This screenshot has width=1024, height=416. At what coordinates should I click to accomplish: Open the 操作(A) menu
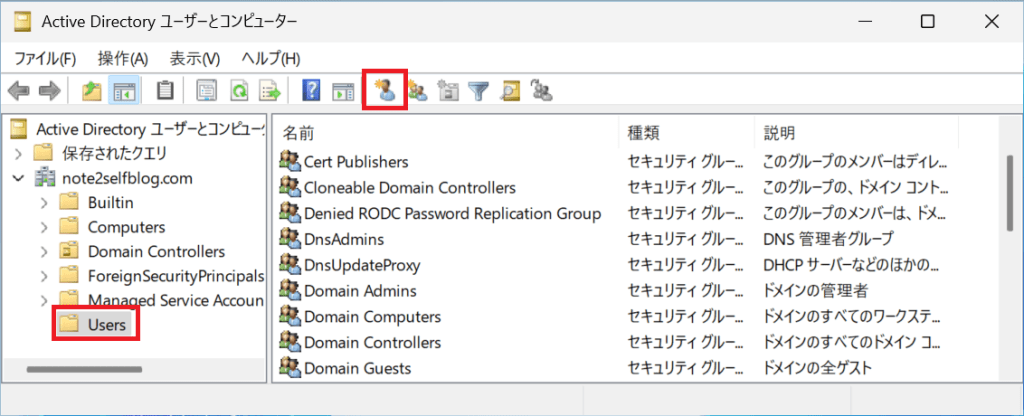[123, 59]
